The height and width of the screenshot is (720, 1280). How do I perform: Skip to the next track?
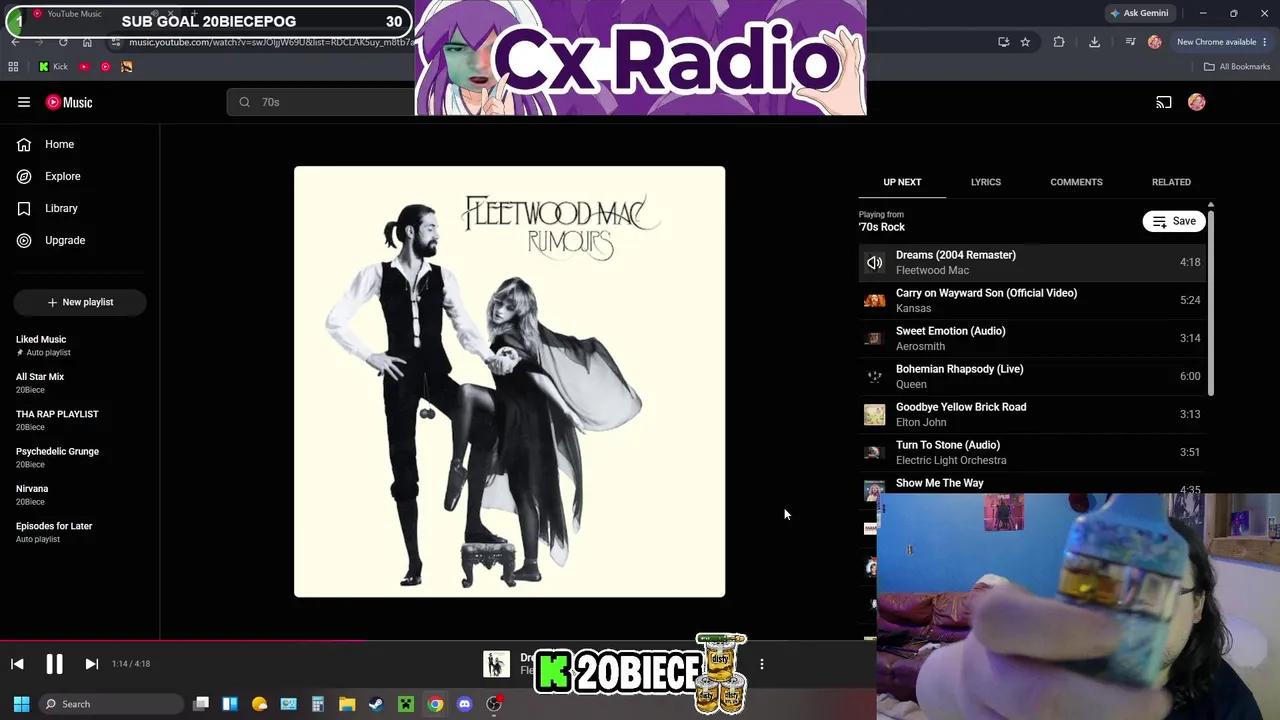91,664
